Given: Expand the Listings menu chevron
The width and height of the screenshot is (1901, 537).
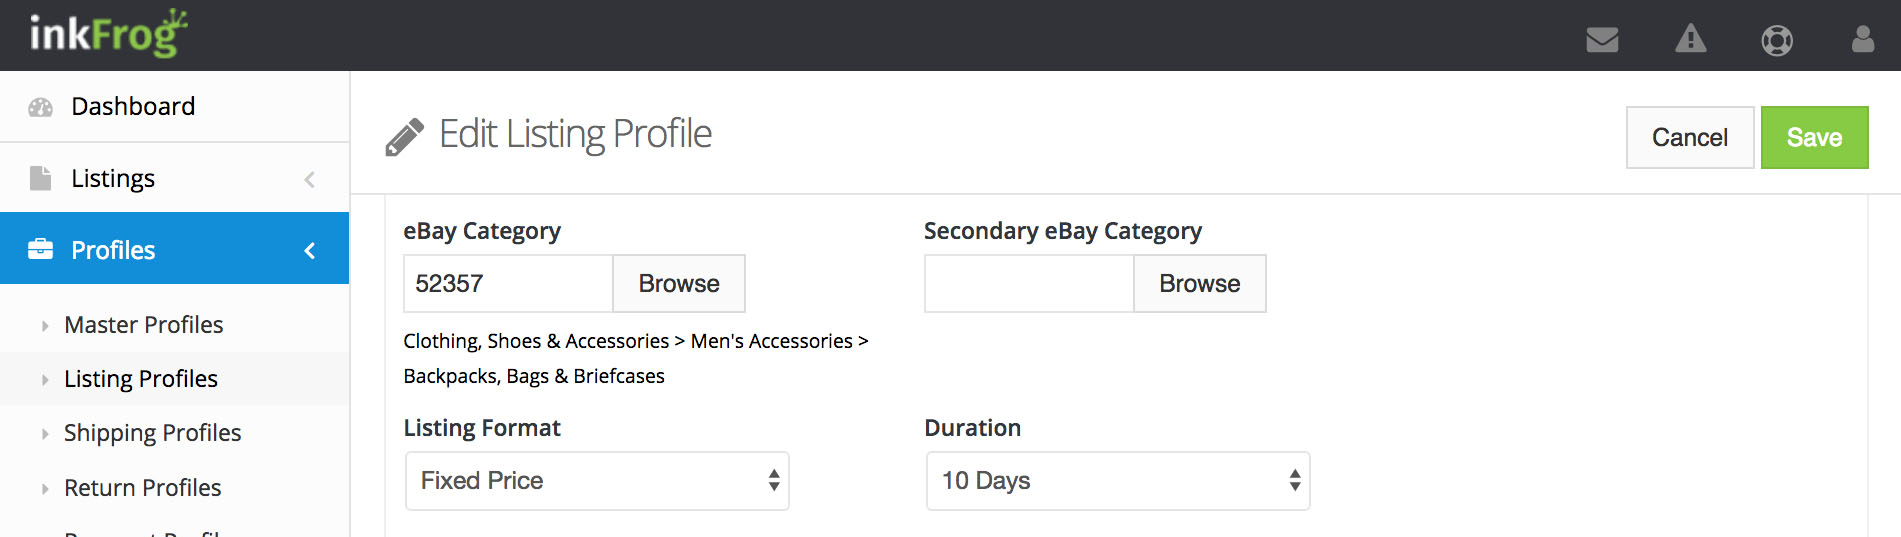Looking at the screenshot, I should [x=309, y=179].
